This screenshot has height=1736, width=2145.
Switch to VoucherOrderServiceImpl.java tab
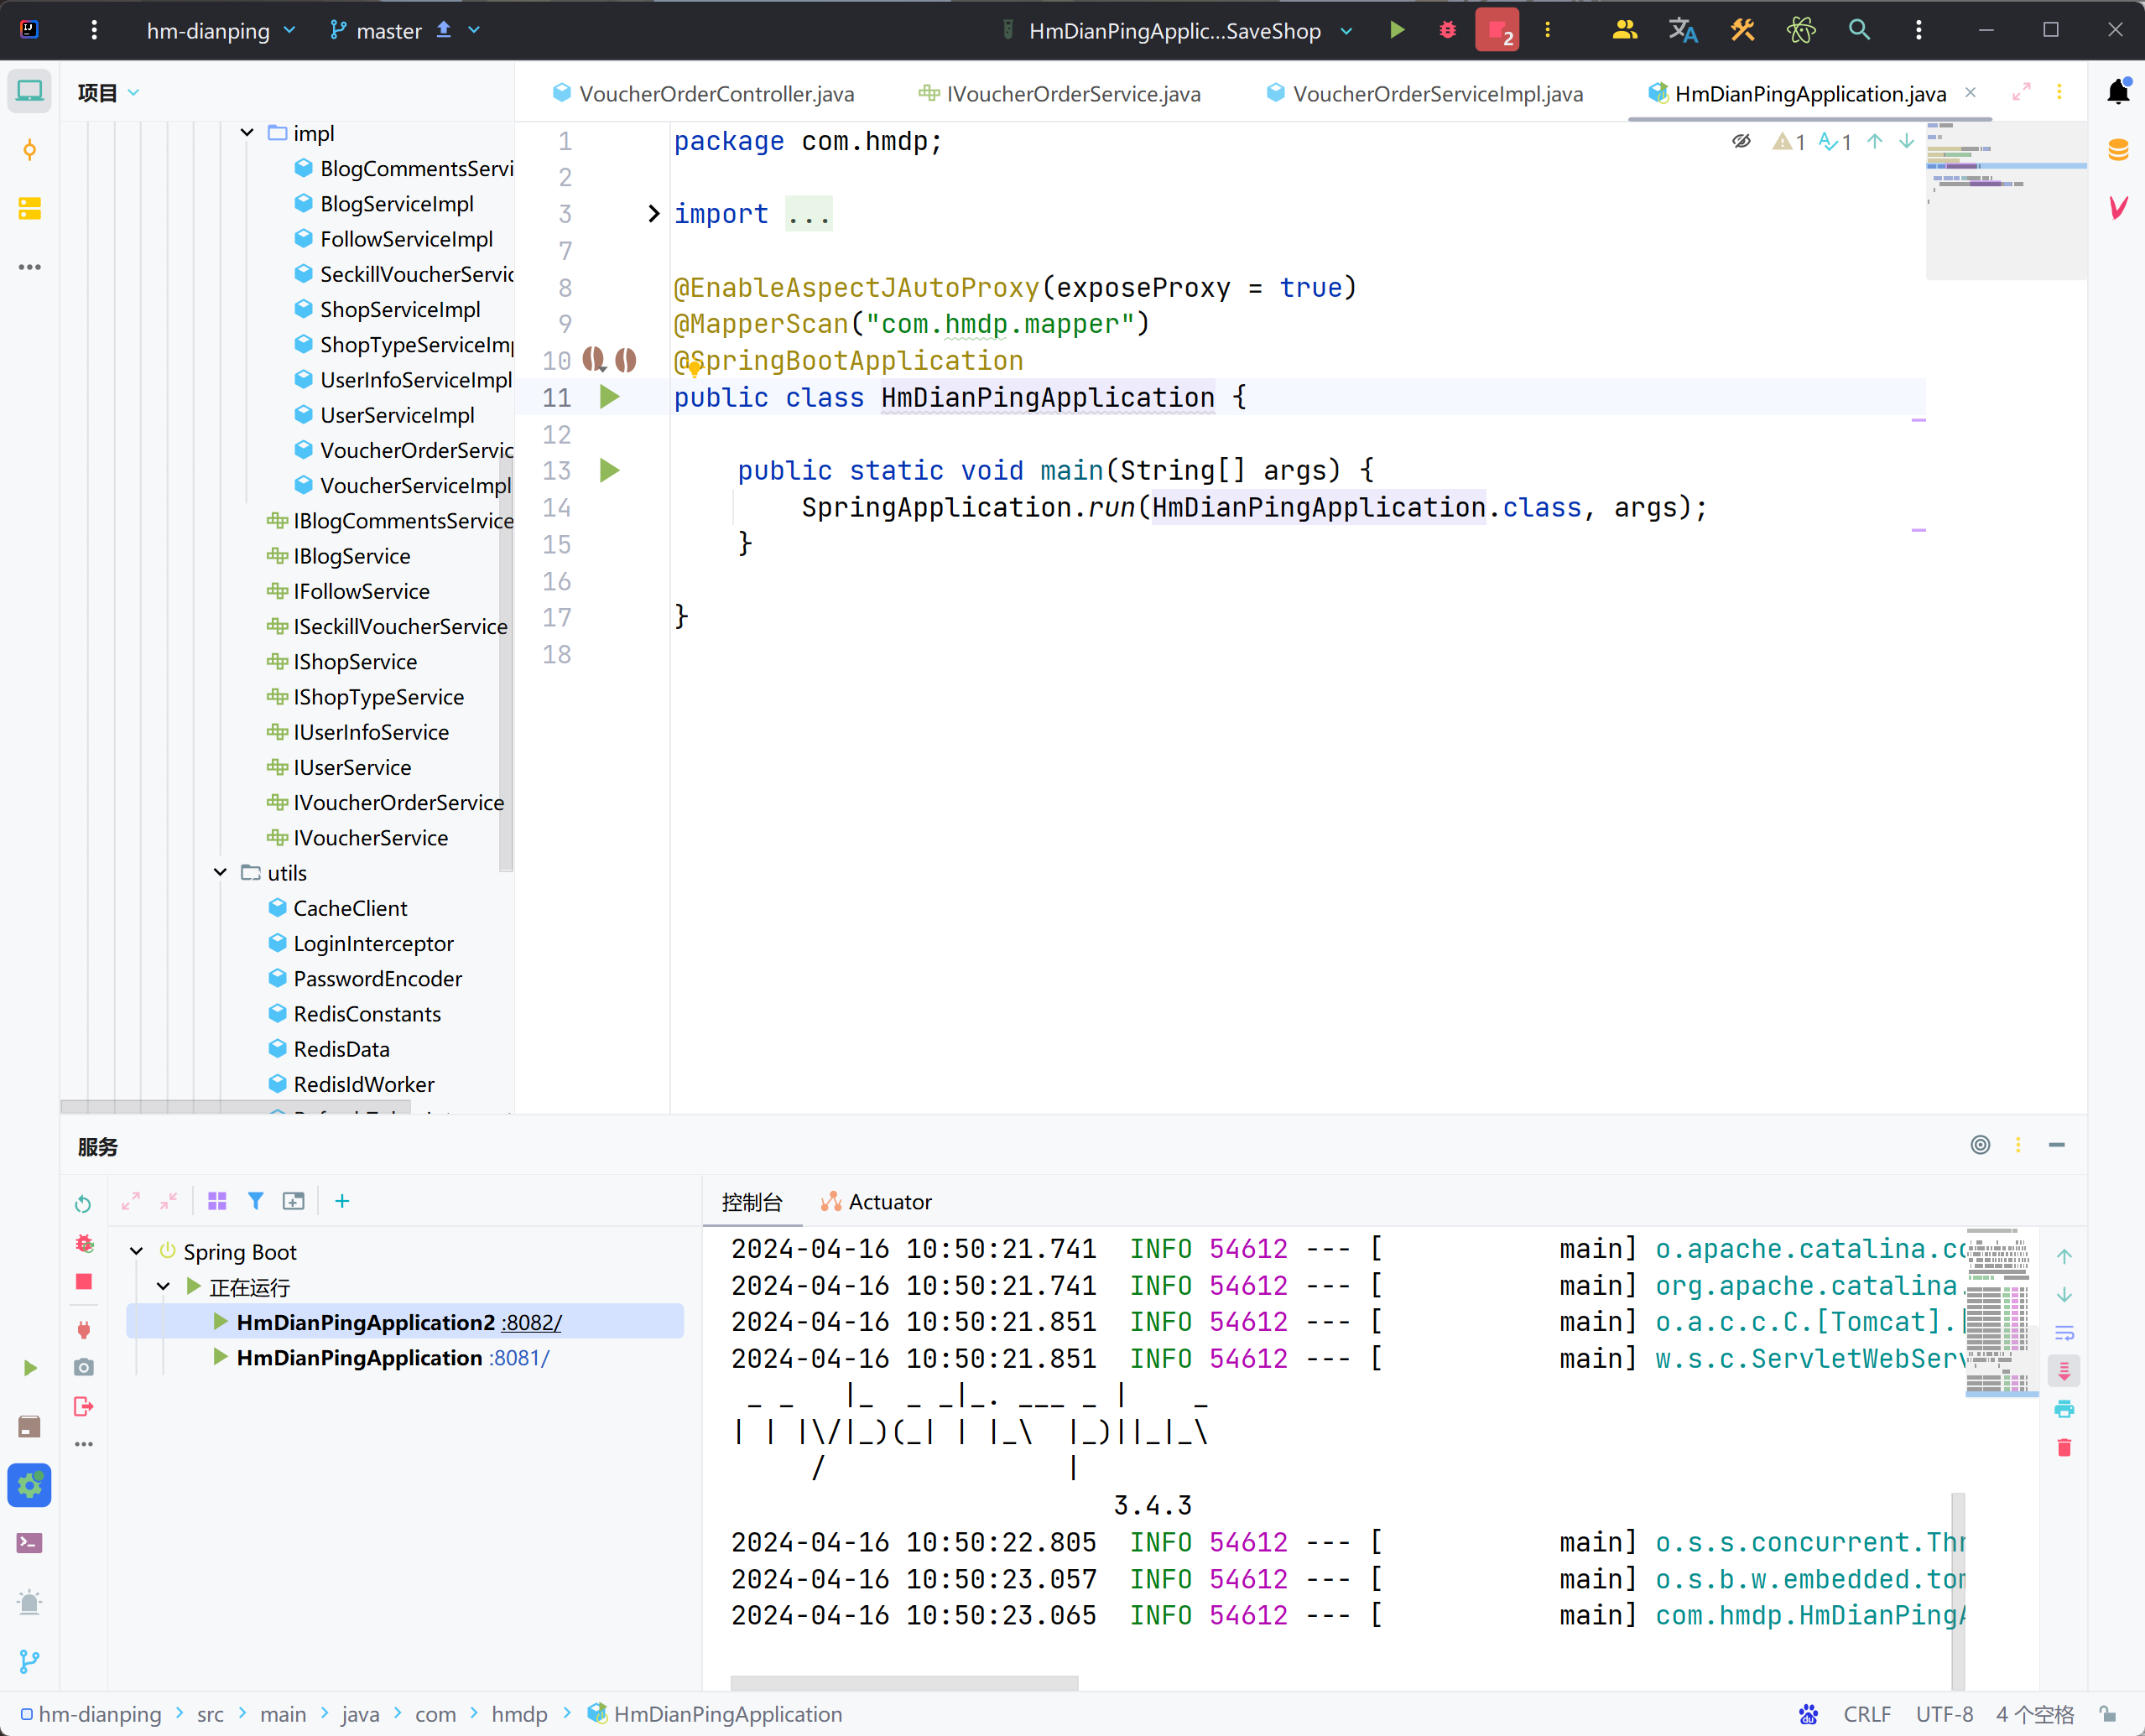(x=1436, y=94)
